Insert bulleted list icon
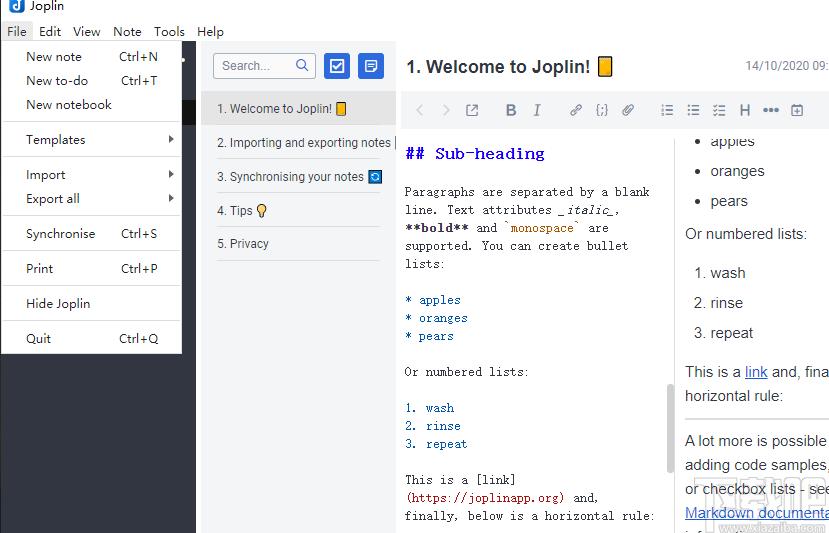Image resolution: width=829 pixels, height=533 pixels. point(693,110)
